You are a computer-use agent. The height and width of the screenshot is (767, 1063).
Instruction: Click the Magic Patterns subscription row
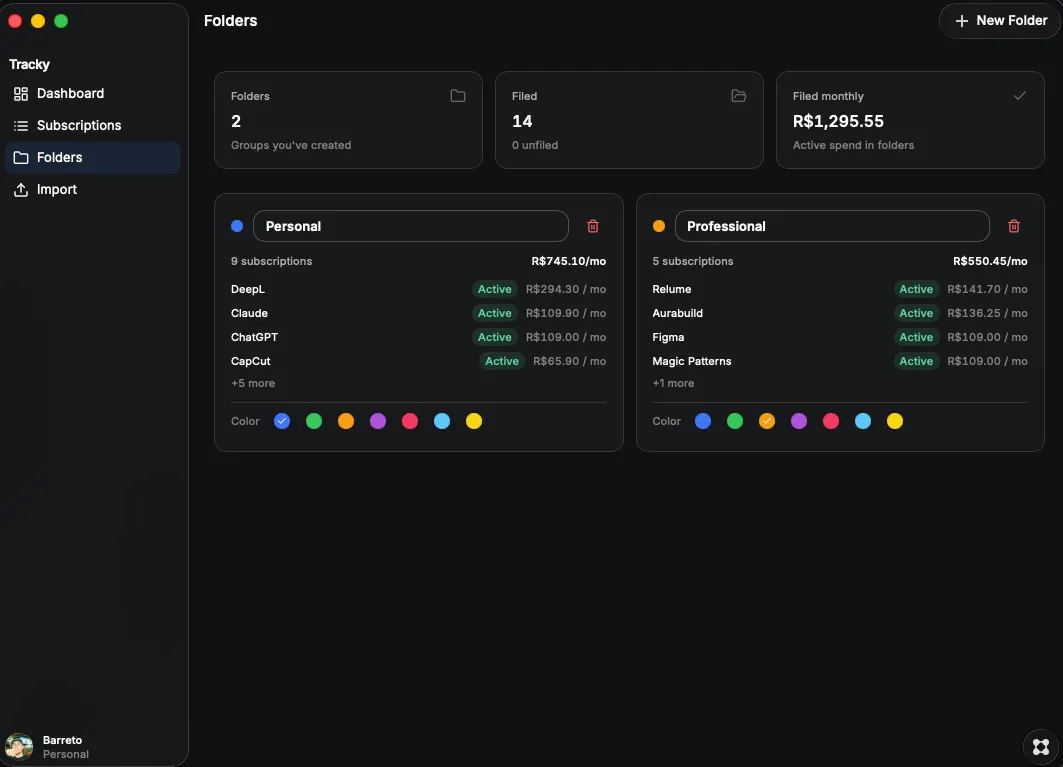840,361
